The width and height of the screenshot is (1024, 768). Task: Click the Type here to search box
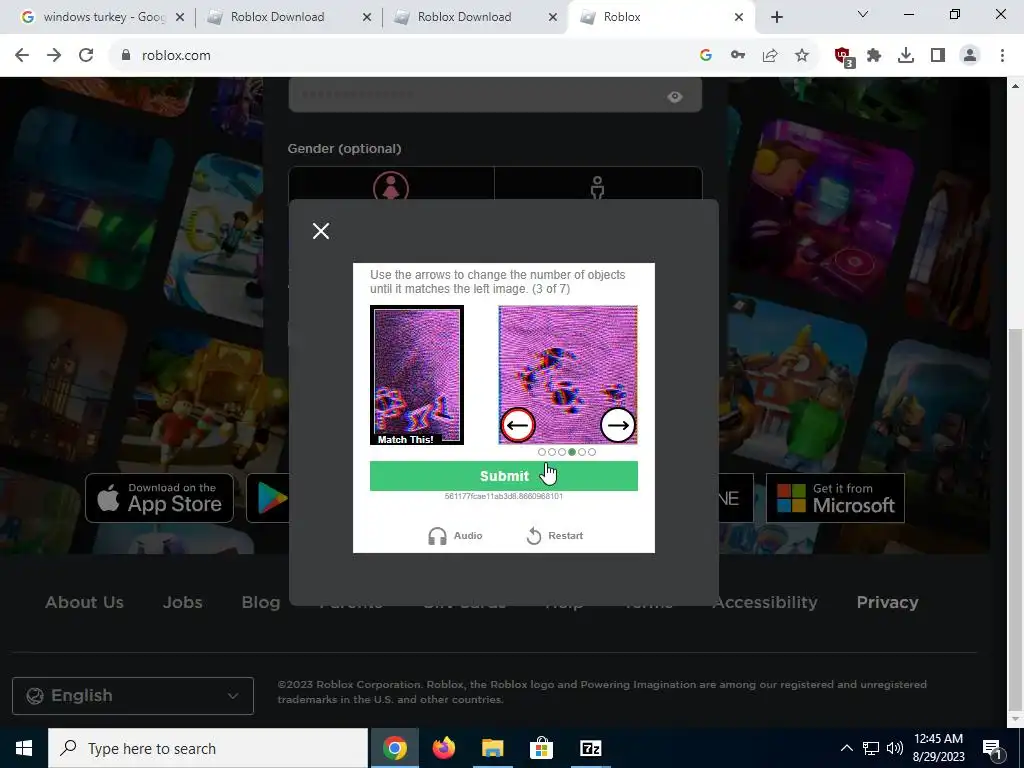click(208, 748)
